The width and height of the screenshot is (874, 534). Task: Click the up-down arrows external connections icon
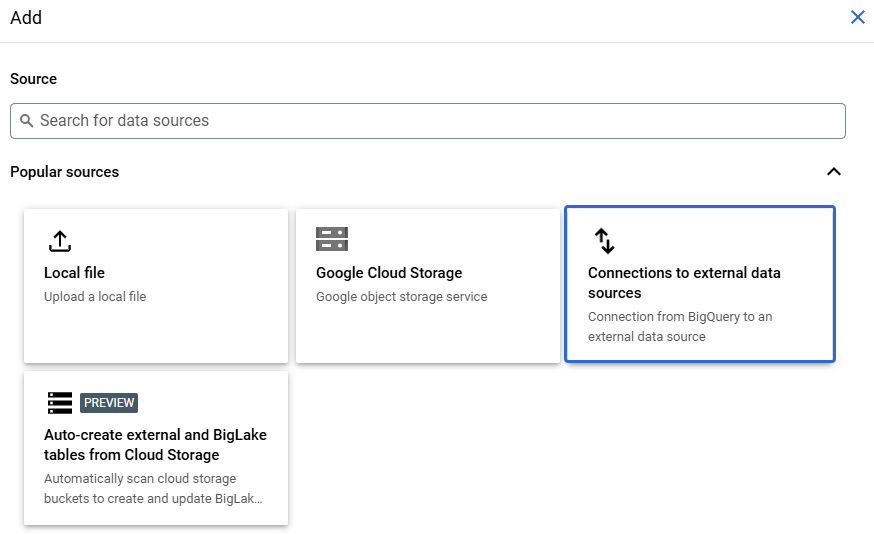pyautogui.click(x=605, y=240)
